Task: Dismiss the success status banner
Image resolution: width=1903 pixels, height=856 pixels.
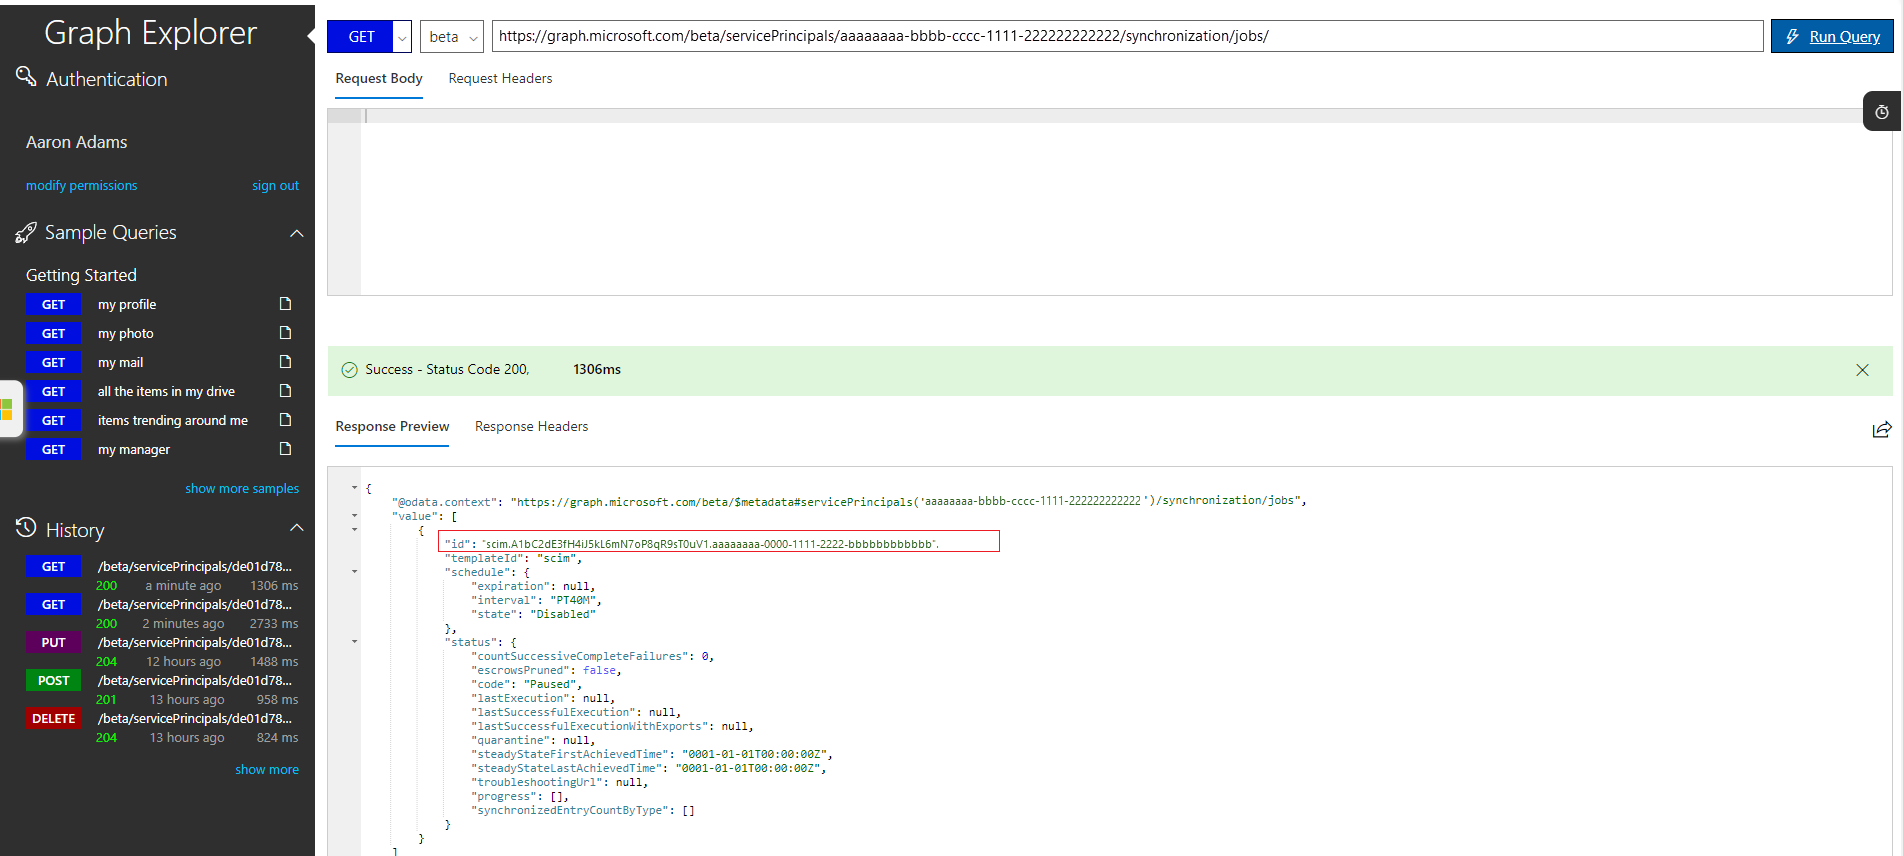Action: [x=1862, y=370]
